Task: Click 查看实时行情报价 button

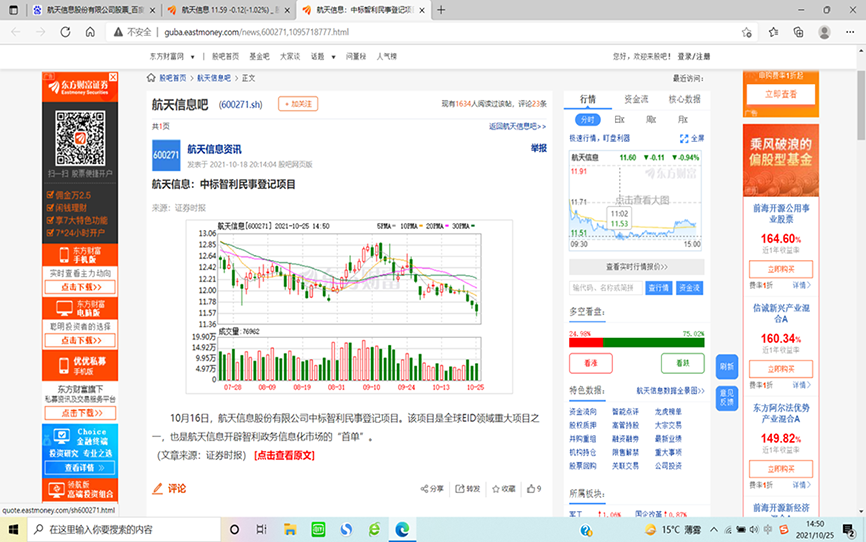Action: pos(636,267)
